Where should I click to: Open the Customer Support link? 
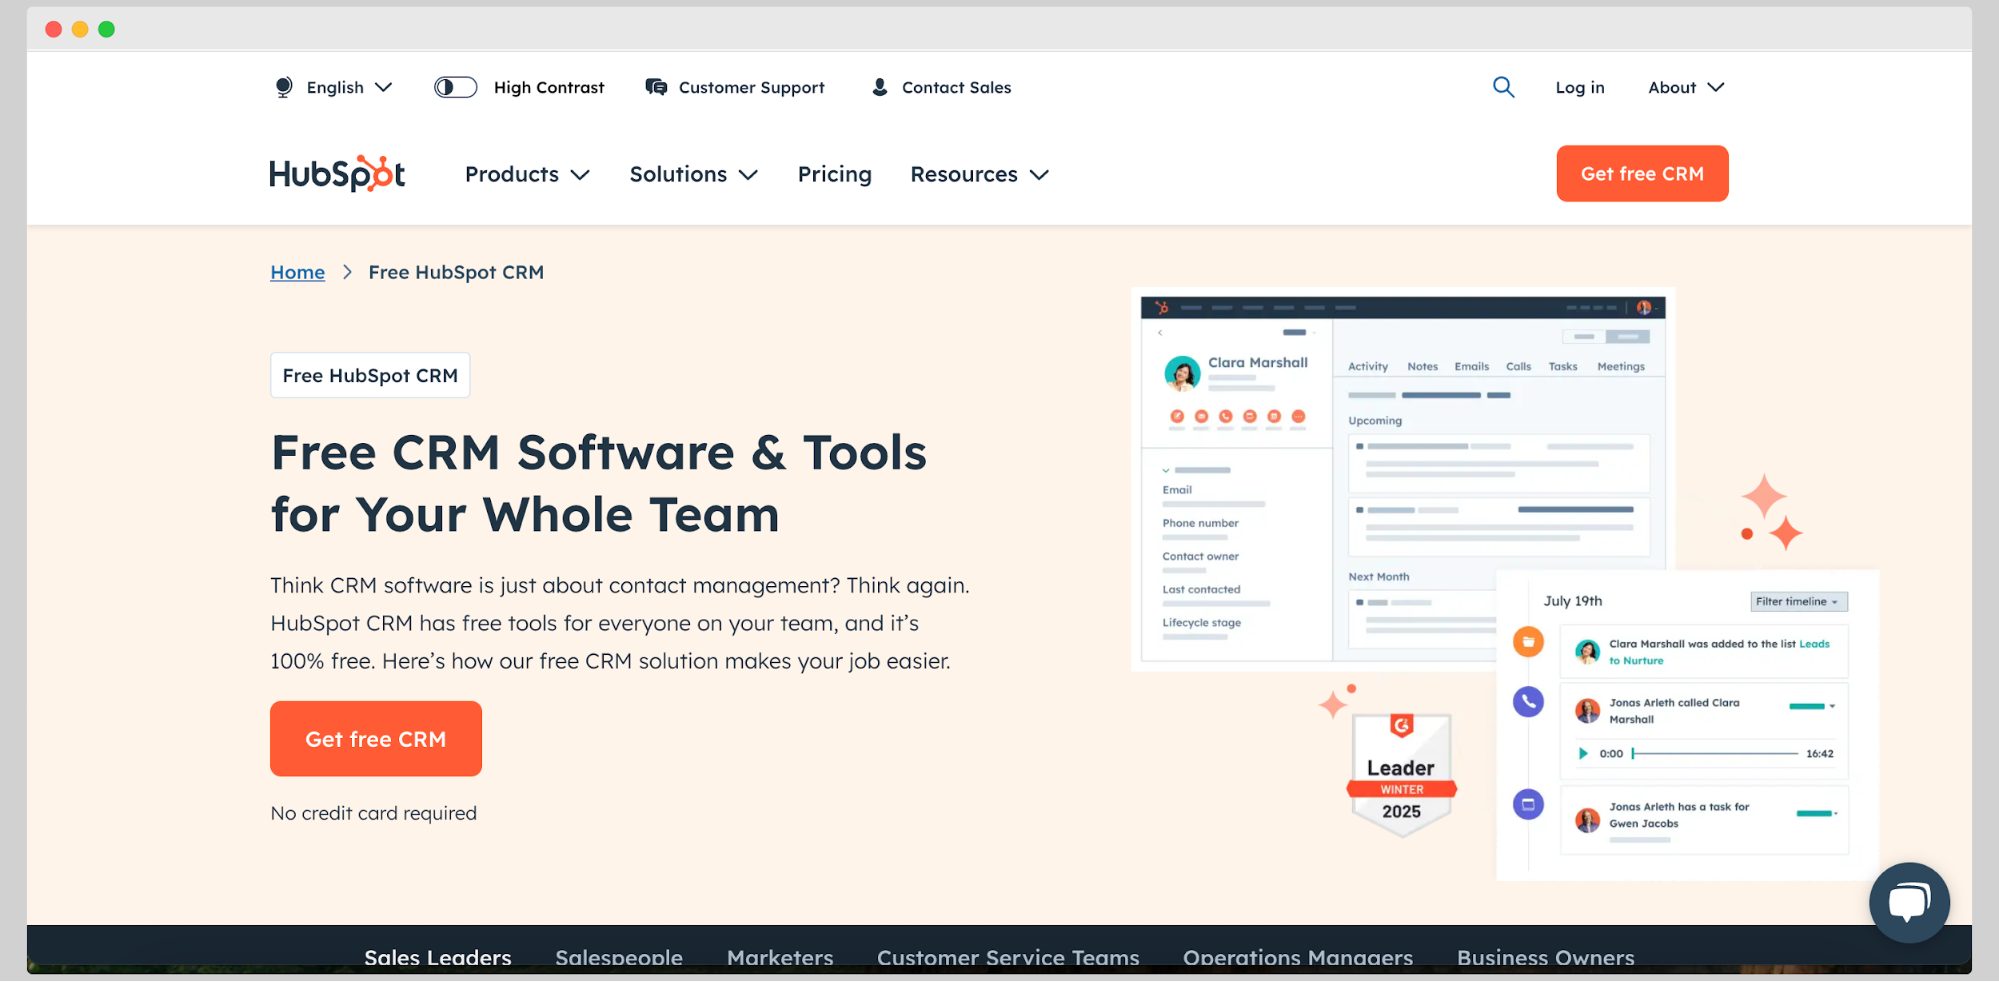coord(752,87)
